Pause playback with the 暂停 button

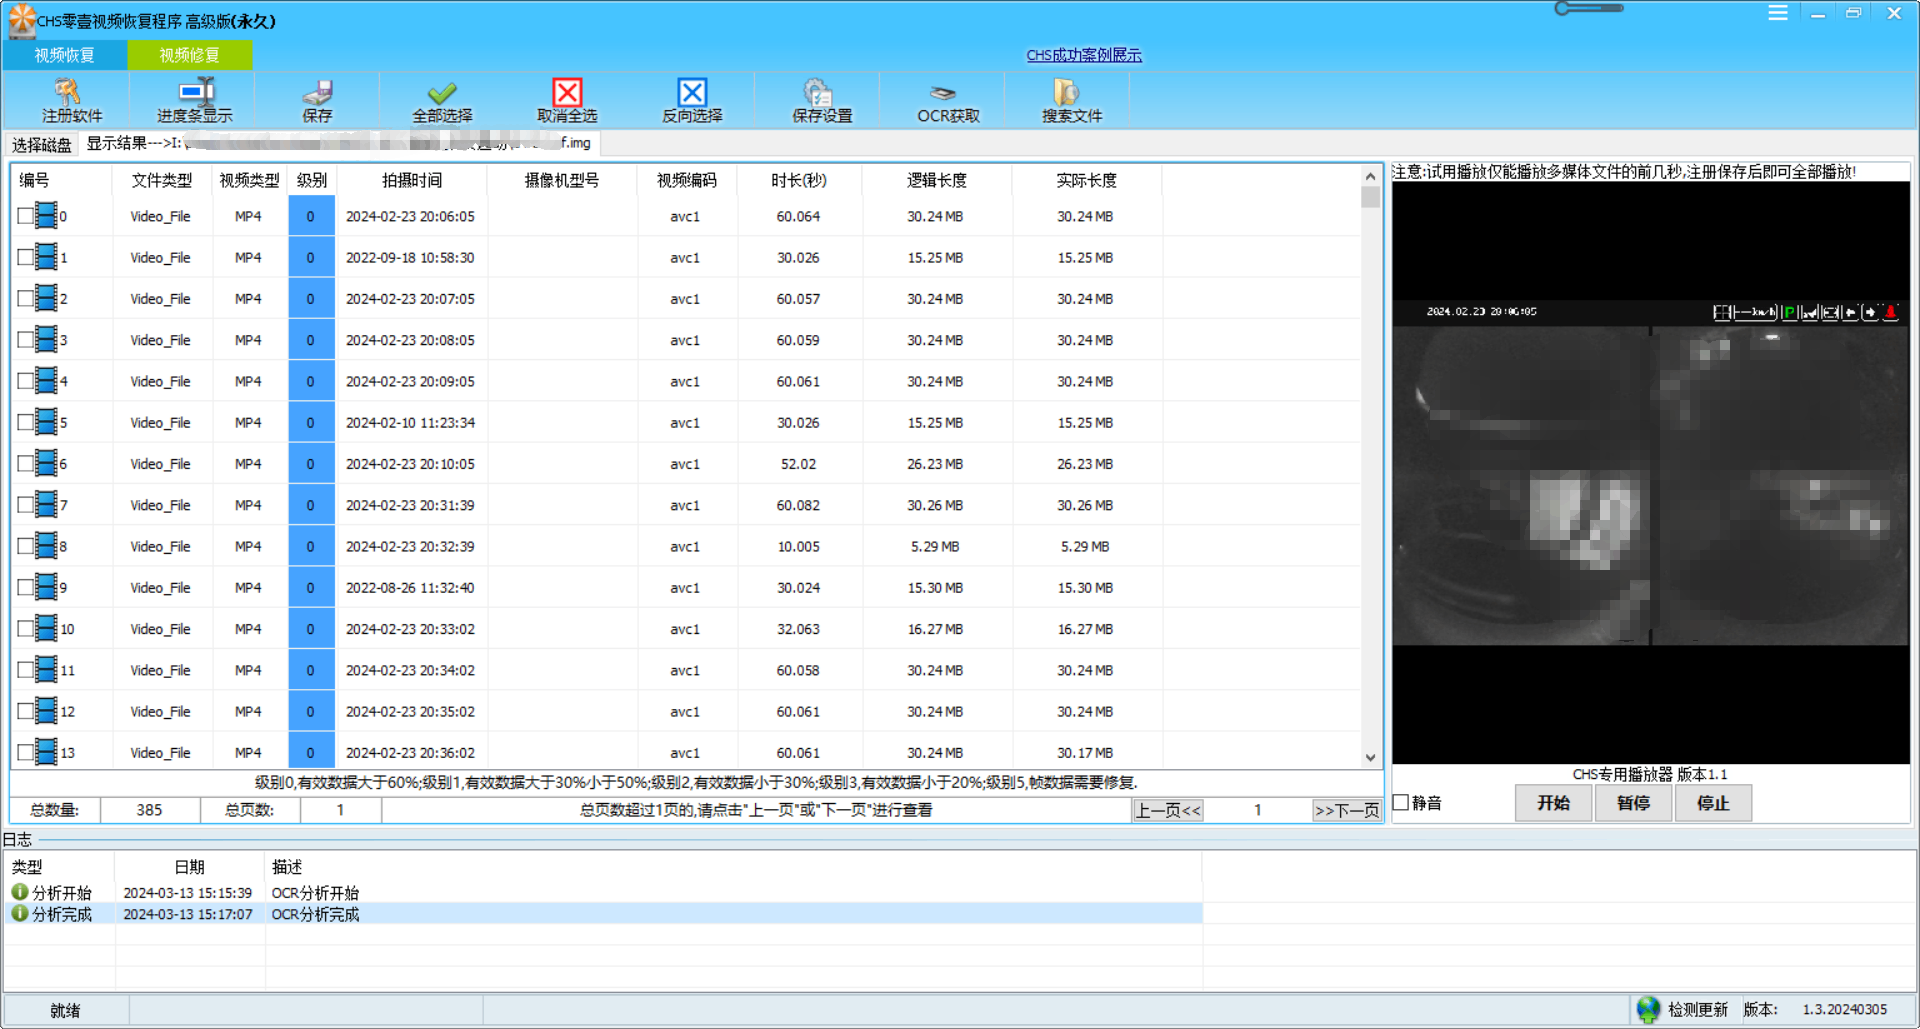pyautogui.click(x=1633, y=803)
